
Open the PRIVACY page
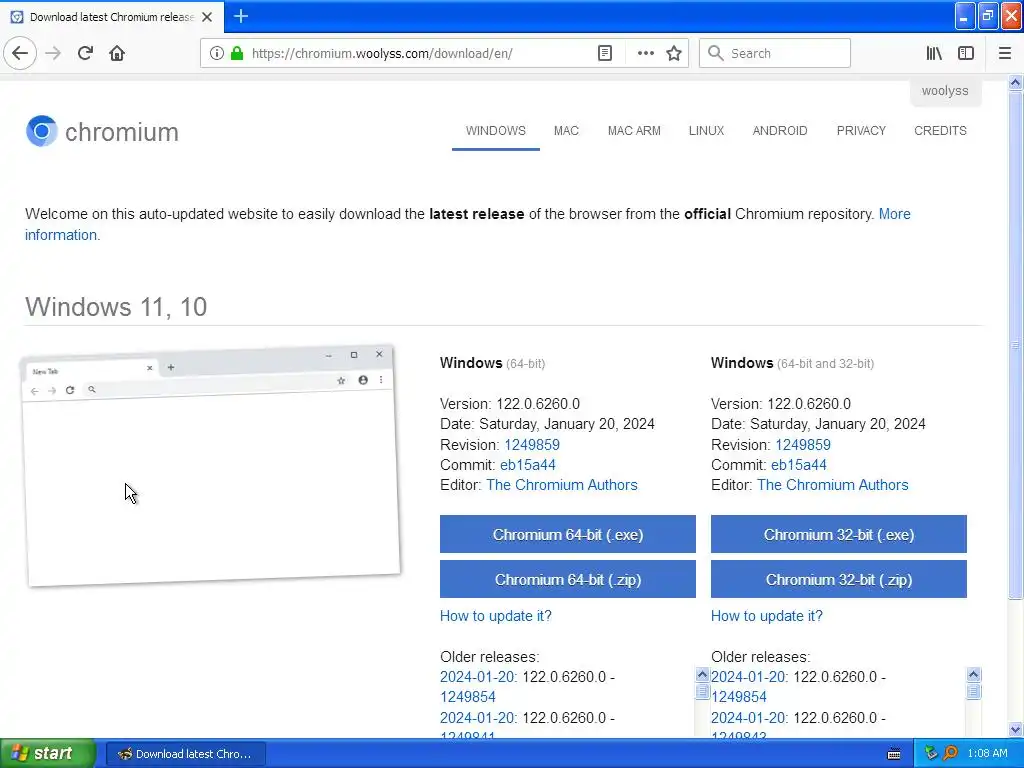tap(861, 131)
